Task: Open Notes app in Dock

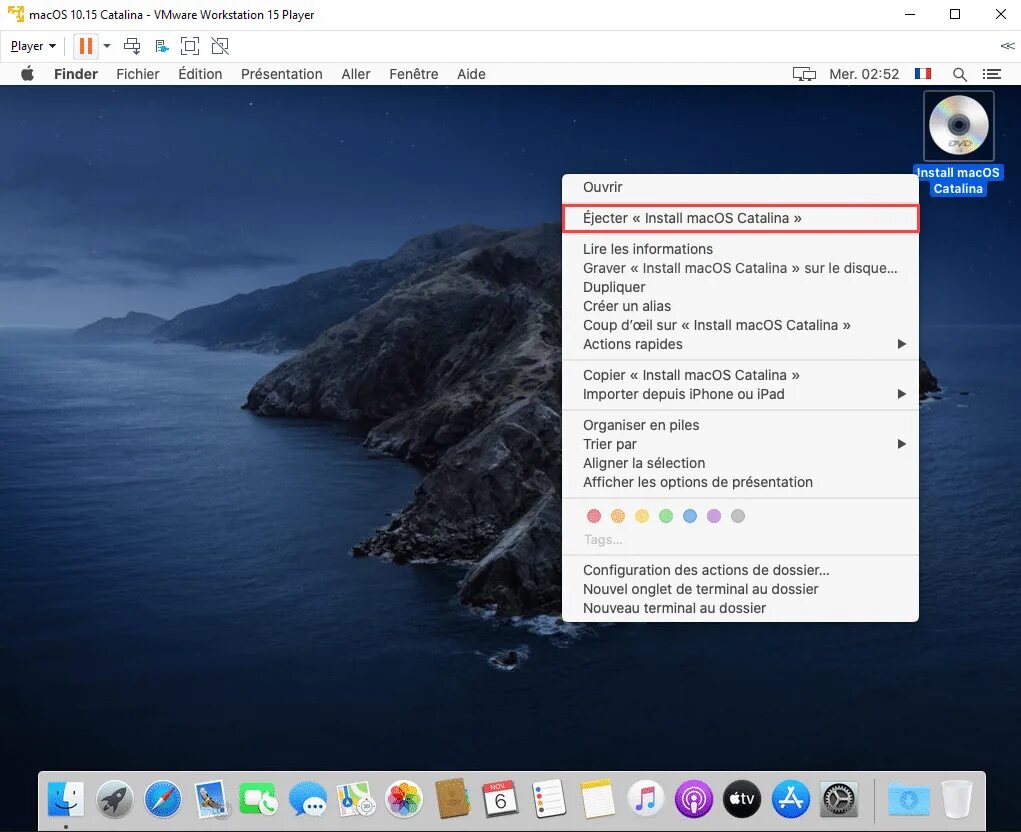Action: pos(597,798)
